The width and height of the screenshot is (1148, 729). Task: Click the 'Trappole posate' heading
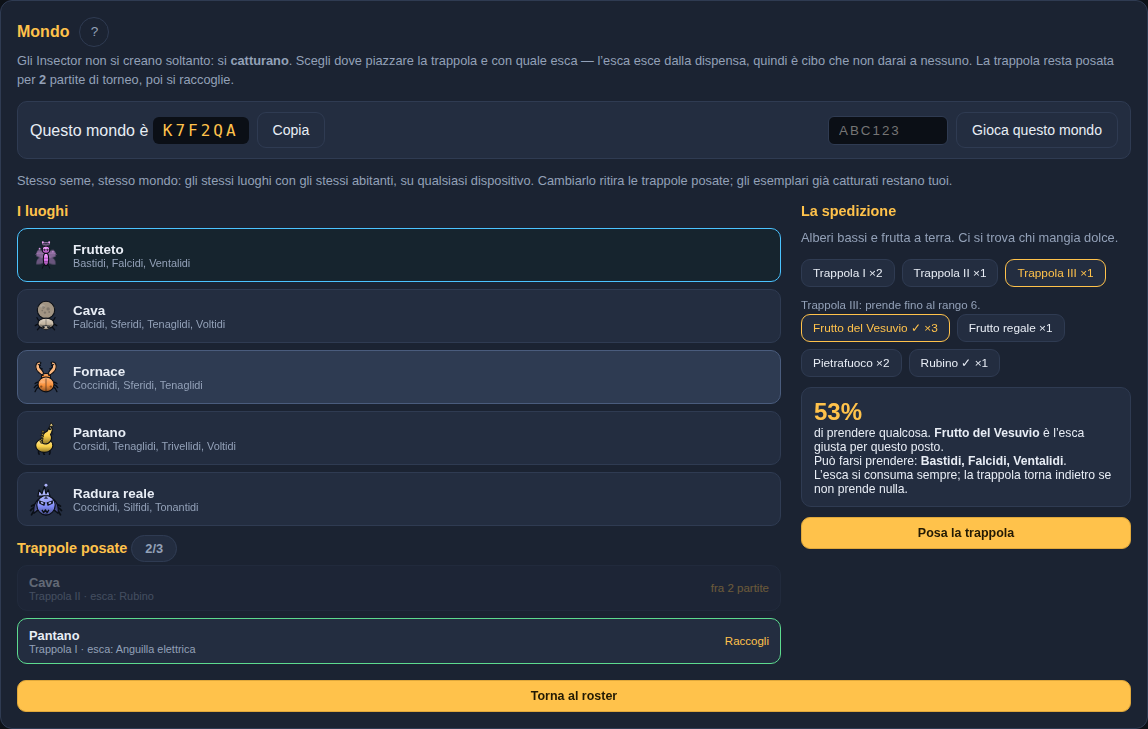click(x=72, y=548)
